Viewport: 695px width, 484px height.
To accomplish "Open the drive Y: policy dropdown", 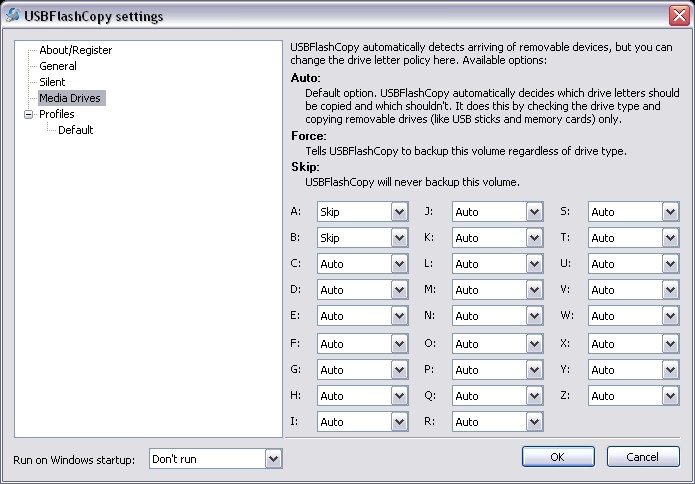I will [x=634, y=370].
